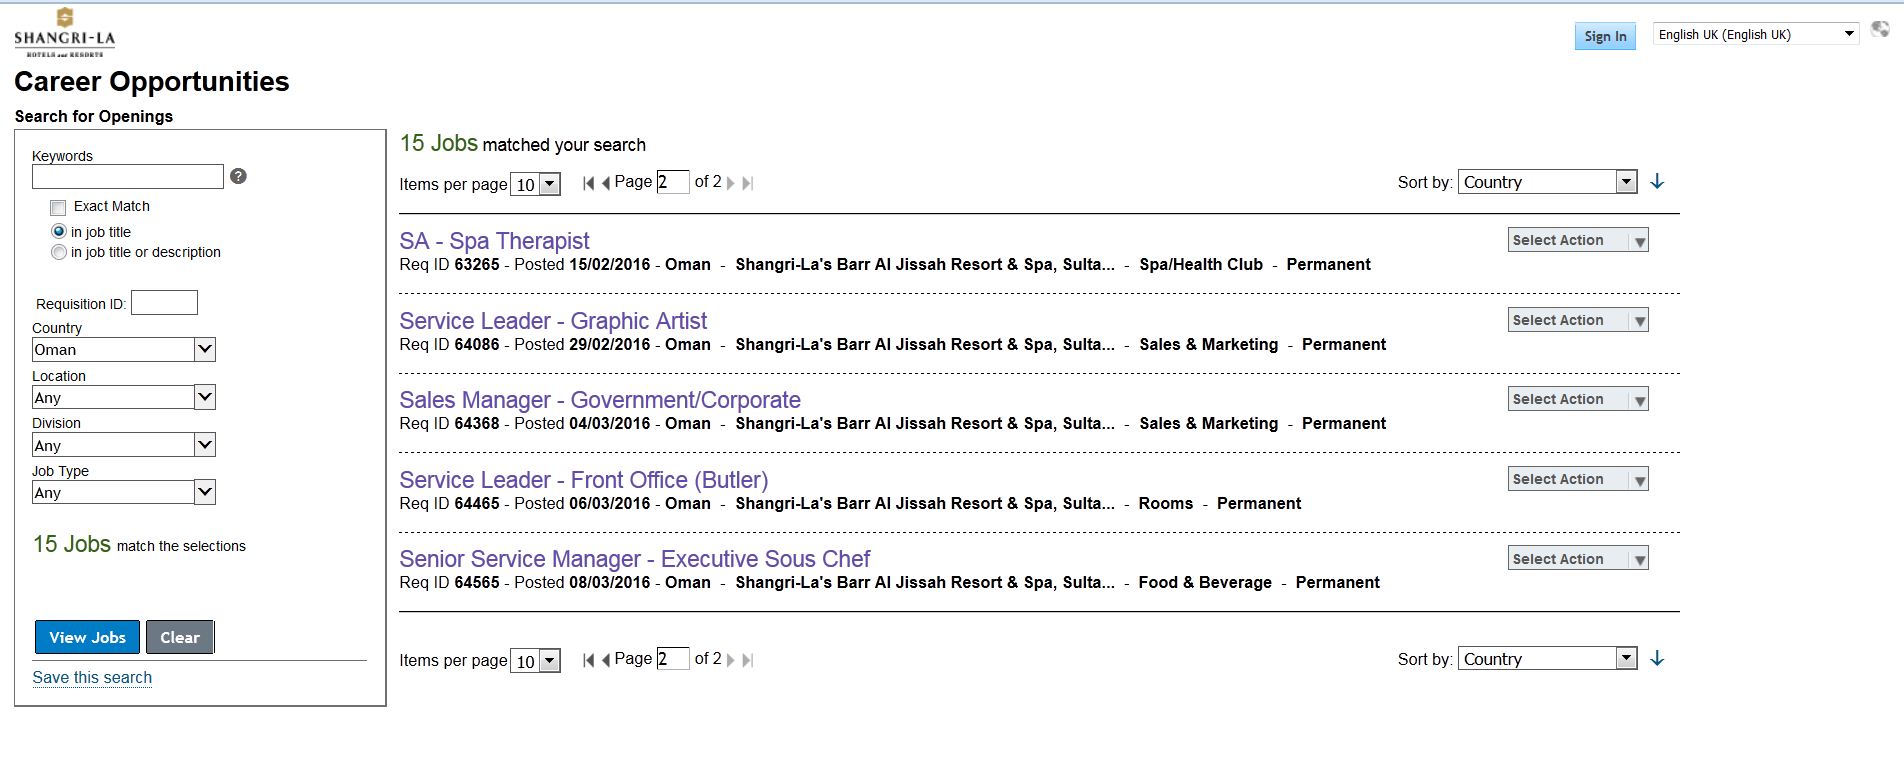Toggle sort direction arrow beside bottom Sort by

1657,659
